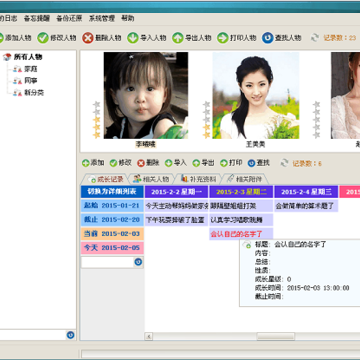Select the 同事 category in the tree
This screenshot has height=360, width=360.
(25, 81)
